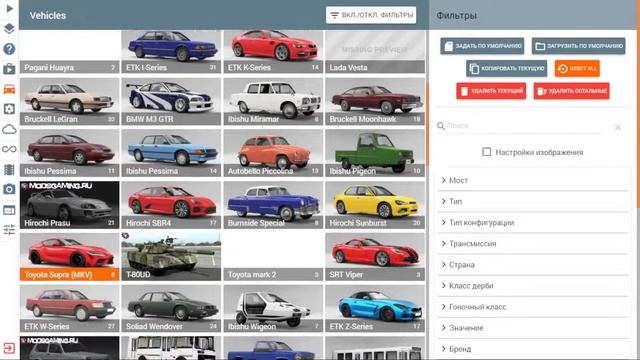The image size is (640, 360).
Task: Select the Burnside Special vehicle card
Action: pos(273,205)
